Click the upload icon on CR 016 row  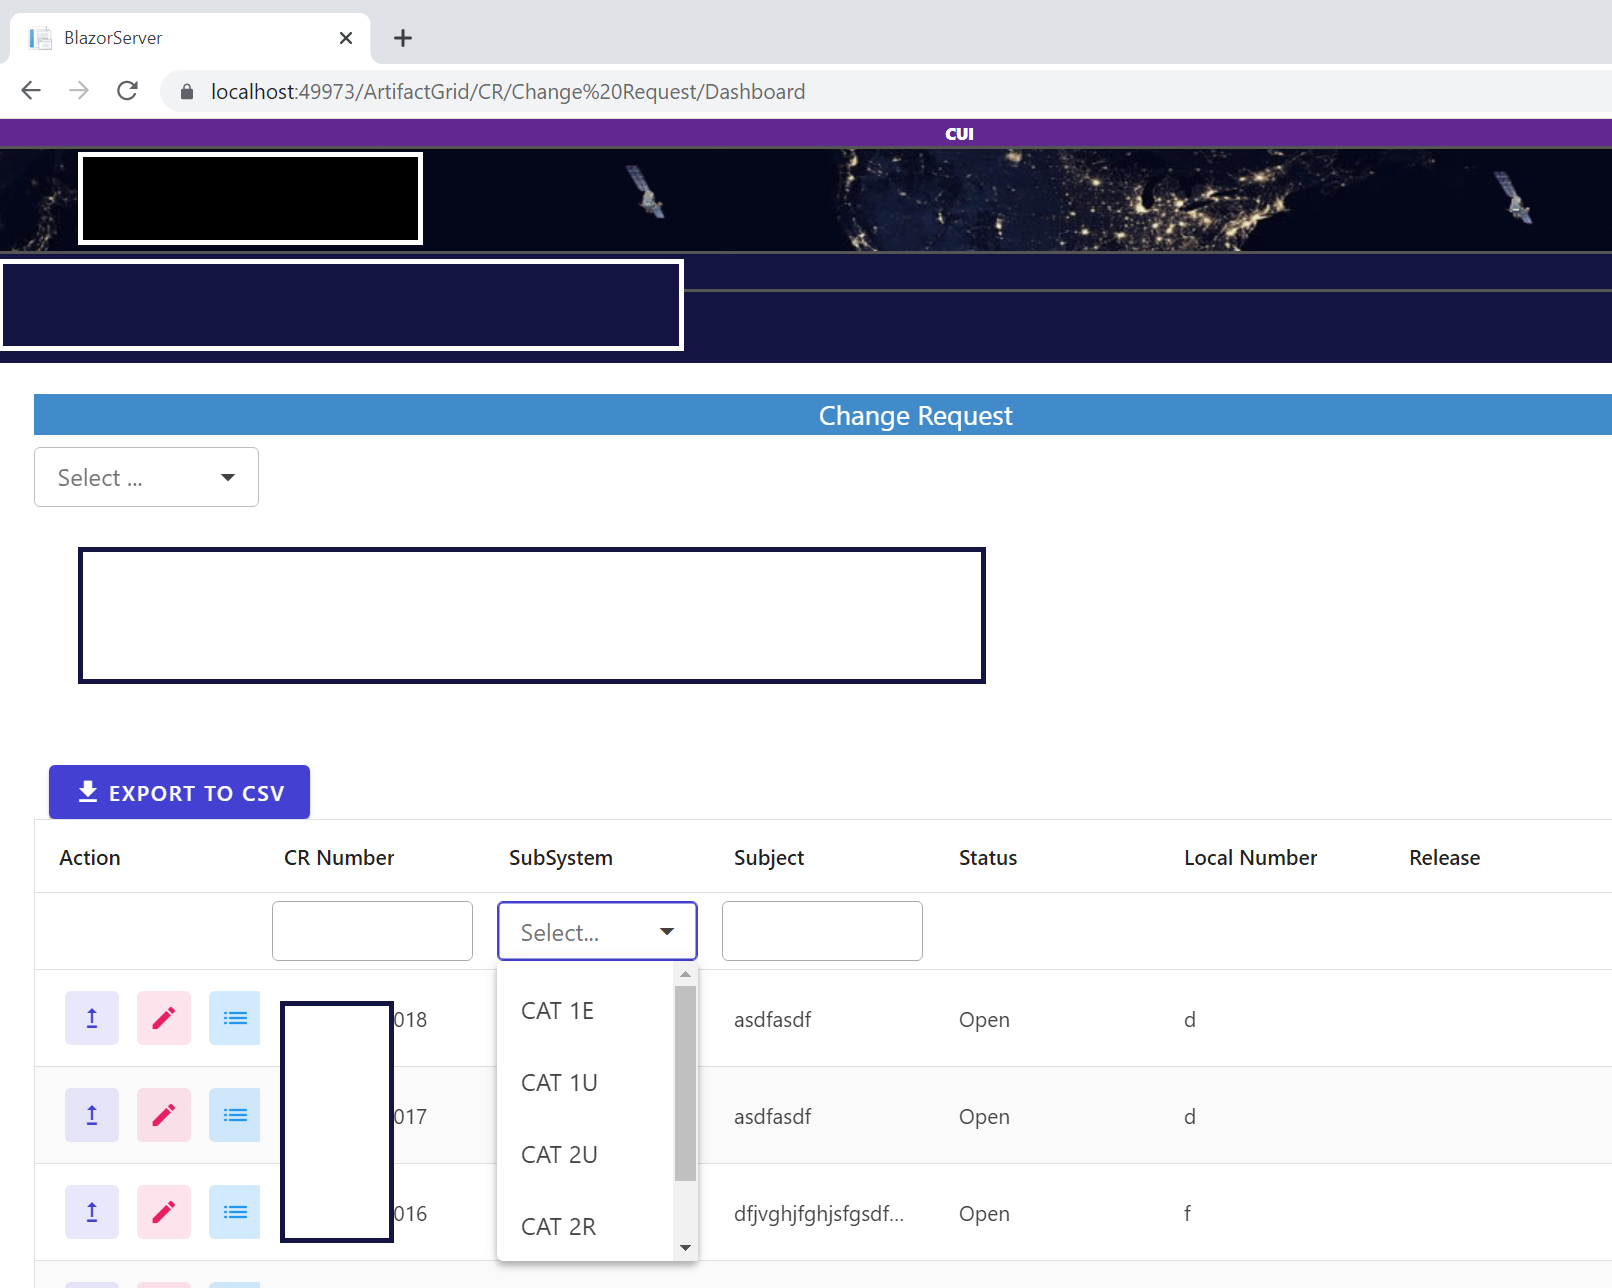tap(91, 1211)
